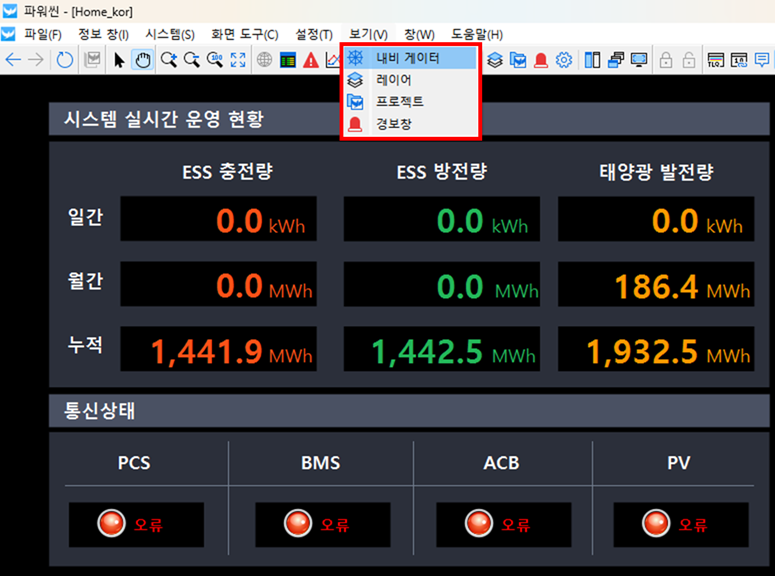The width and height of the screenshot is (775, 576).
Task: Click the zoom 100% magnifier icon
Action: pos(215,60)
